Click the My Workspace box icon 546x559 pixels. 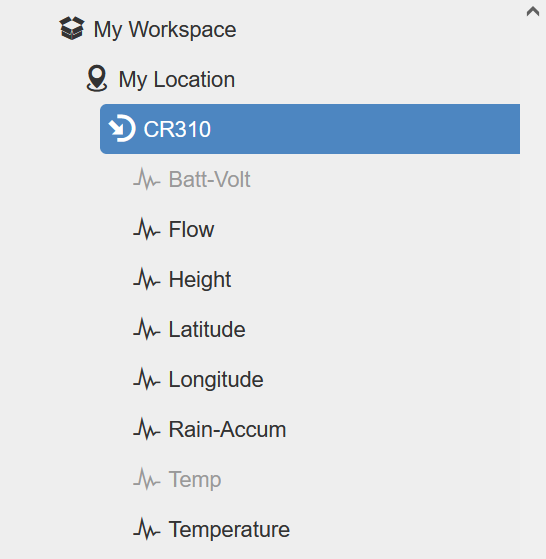click(72, 28)
